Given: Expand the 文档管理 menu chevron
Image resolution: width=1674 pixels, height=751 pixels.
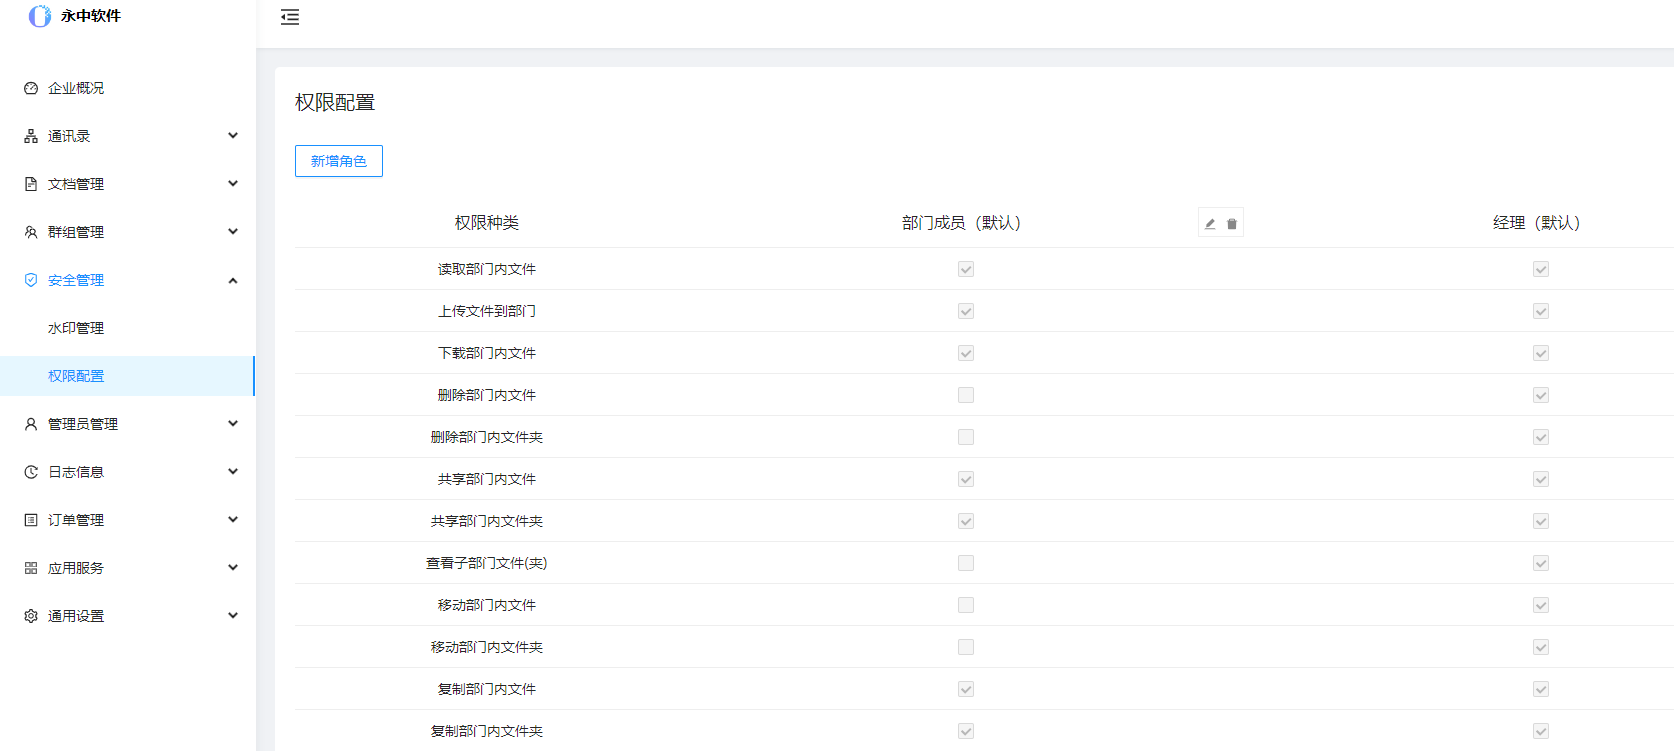Looking at the screenshot, I should [233, 184].
